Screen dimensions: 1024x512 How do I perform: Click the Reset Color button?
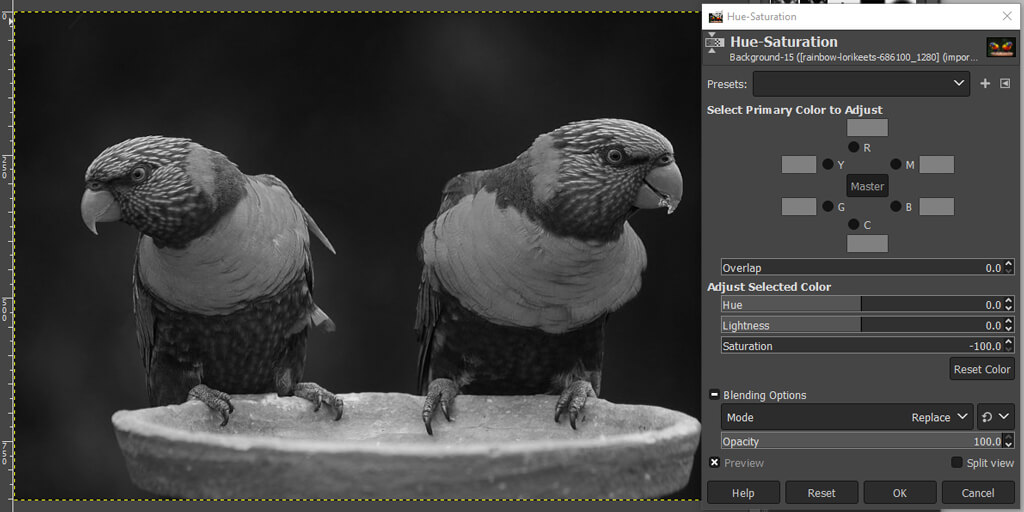(981, 369)
